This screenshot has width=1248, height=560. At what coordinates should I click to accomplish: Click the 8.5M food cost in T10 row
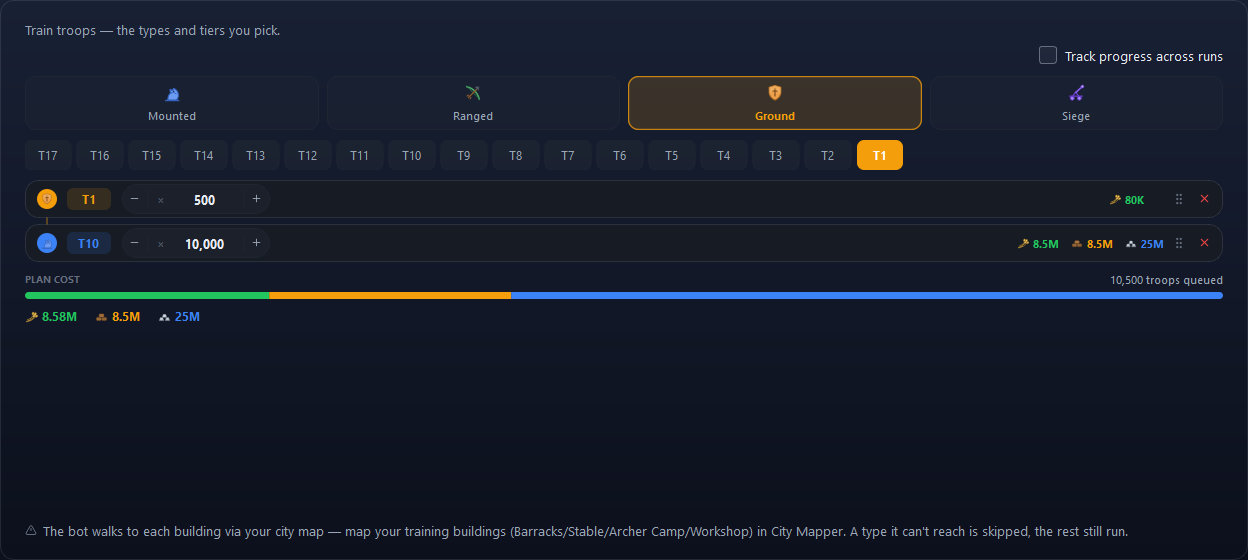(1038, 244)
